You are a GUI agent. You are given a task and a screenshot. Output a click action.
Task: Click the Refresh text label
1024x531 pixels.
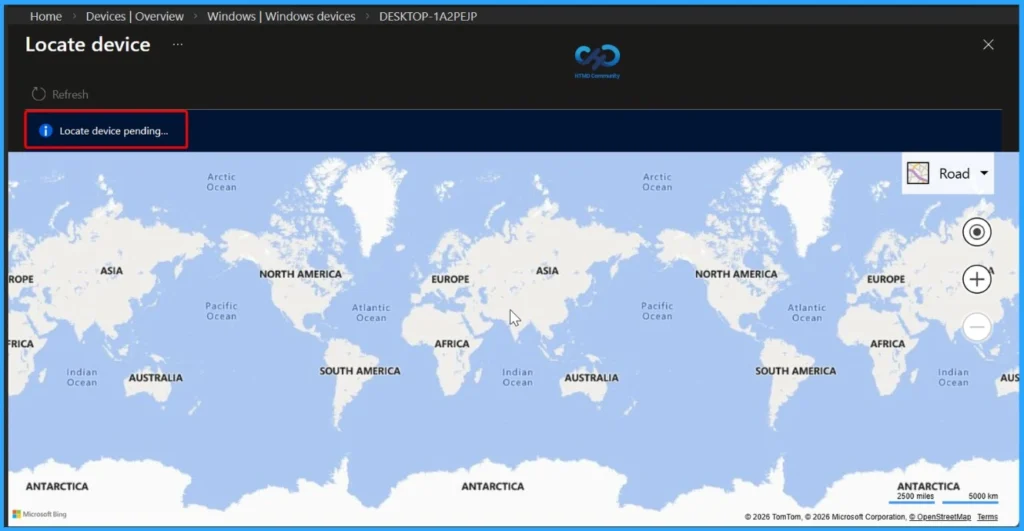click(x=70, y=95)
